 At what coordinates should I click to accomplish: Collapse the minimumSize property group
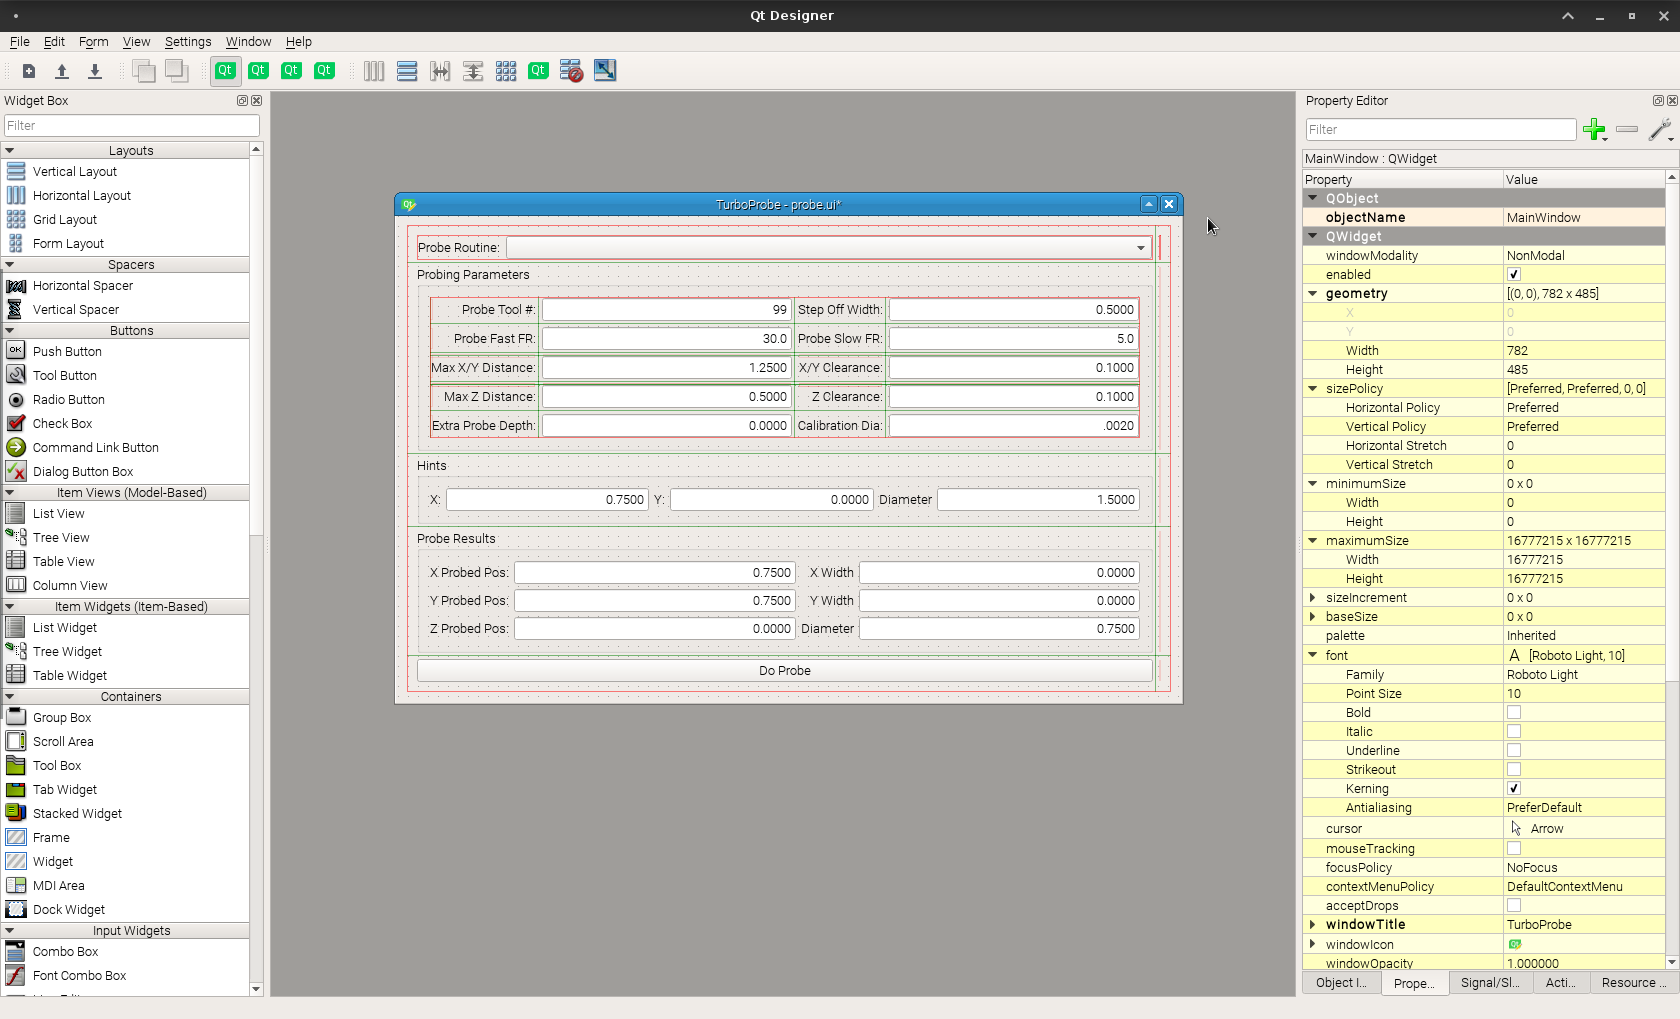pos(1313,484)
